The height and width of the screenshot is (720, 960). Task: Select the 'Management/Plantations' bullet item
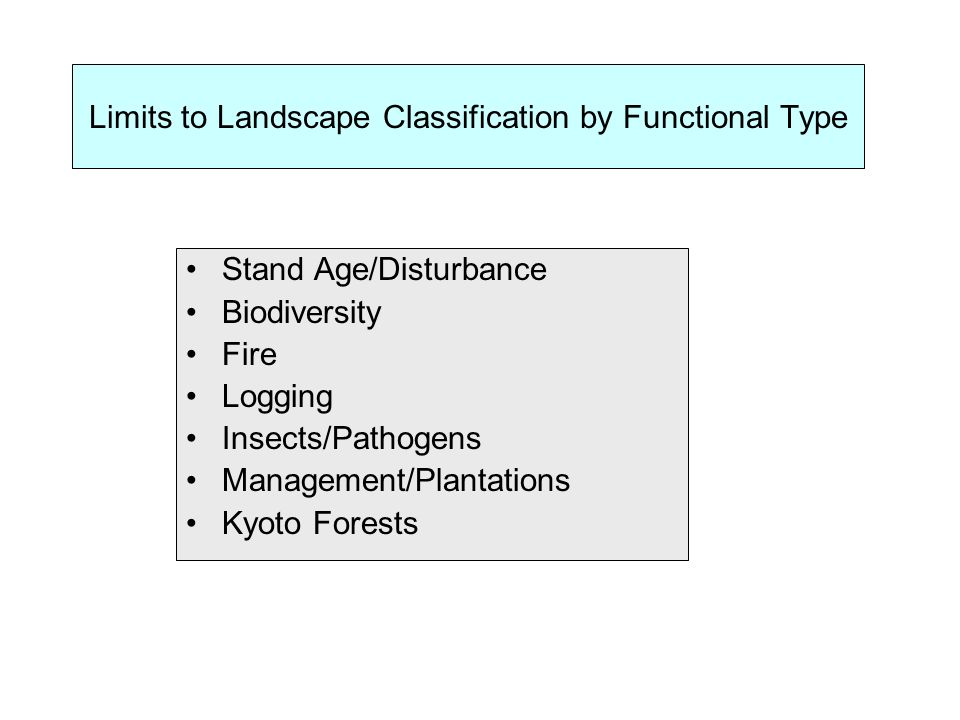click(x=396, y=481)
